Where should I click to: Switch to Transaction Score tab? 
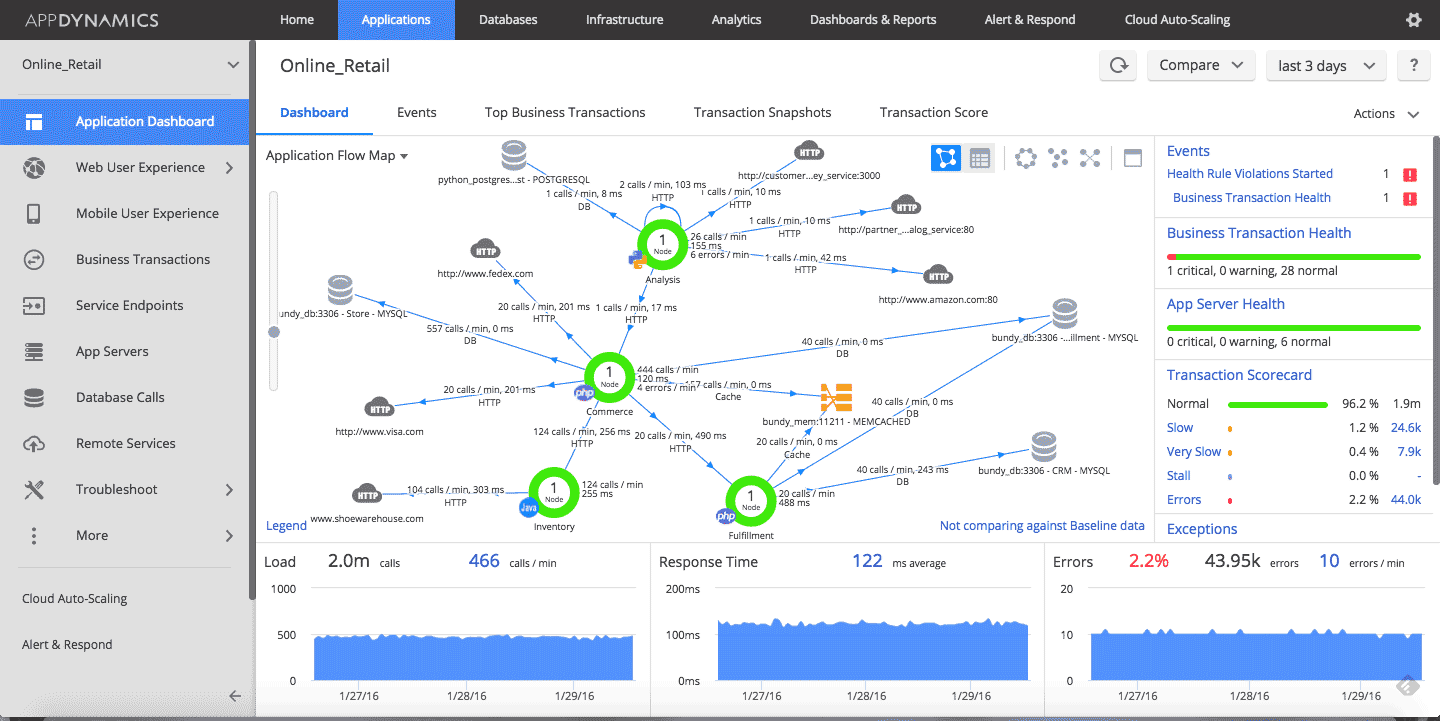tap(934, 113)
